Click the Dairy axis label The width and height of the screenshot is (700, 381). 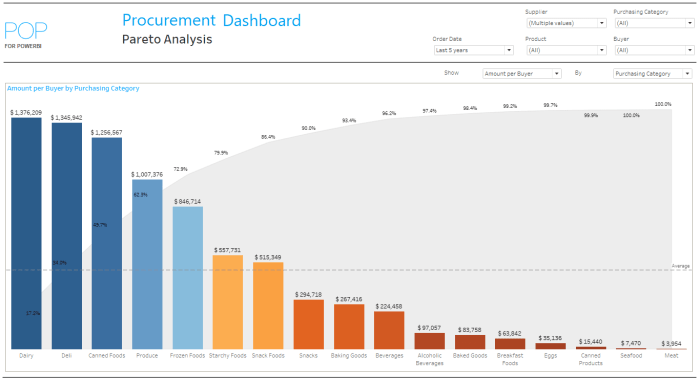coord(26,356)
